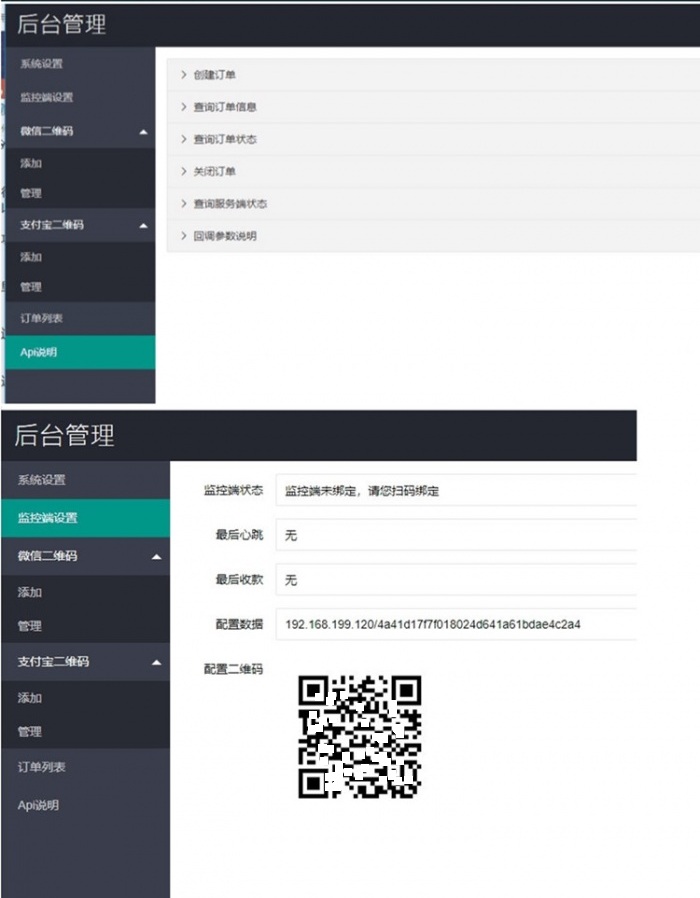Expand the 创建订单 chevron icon
Screen dimensions: 700x898
click(x=183, y=74)
